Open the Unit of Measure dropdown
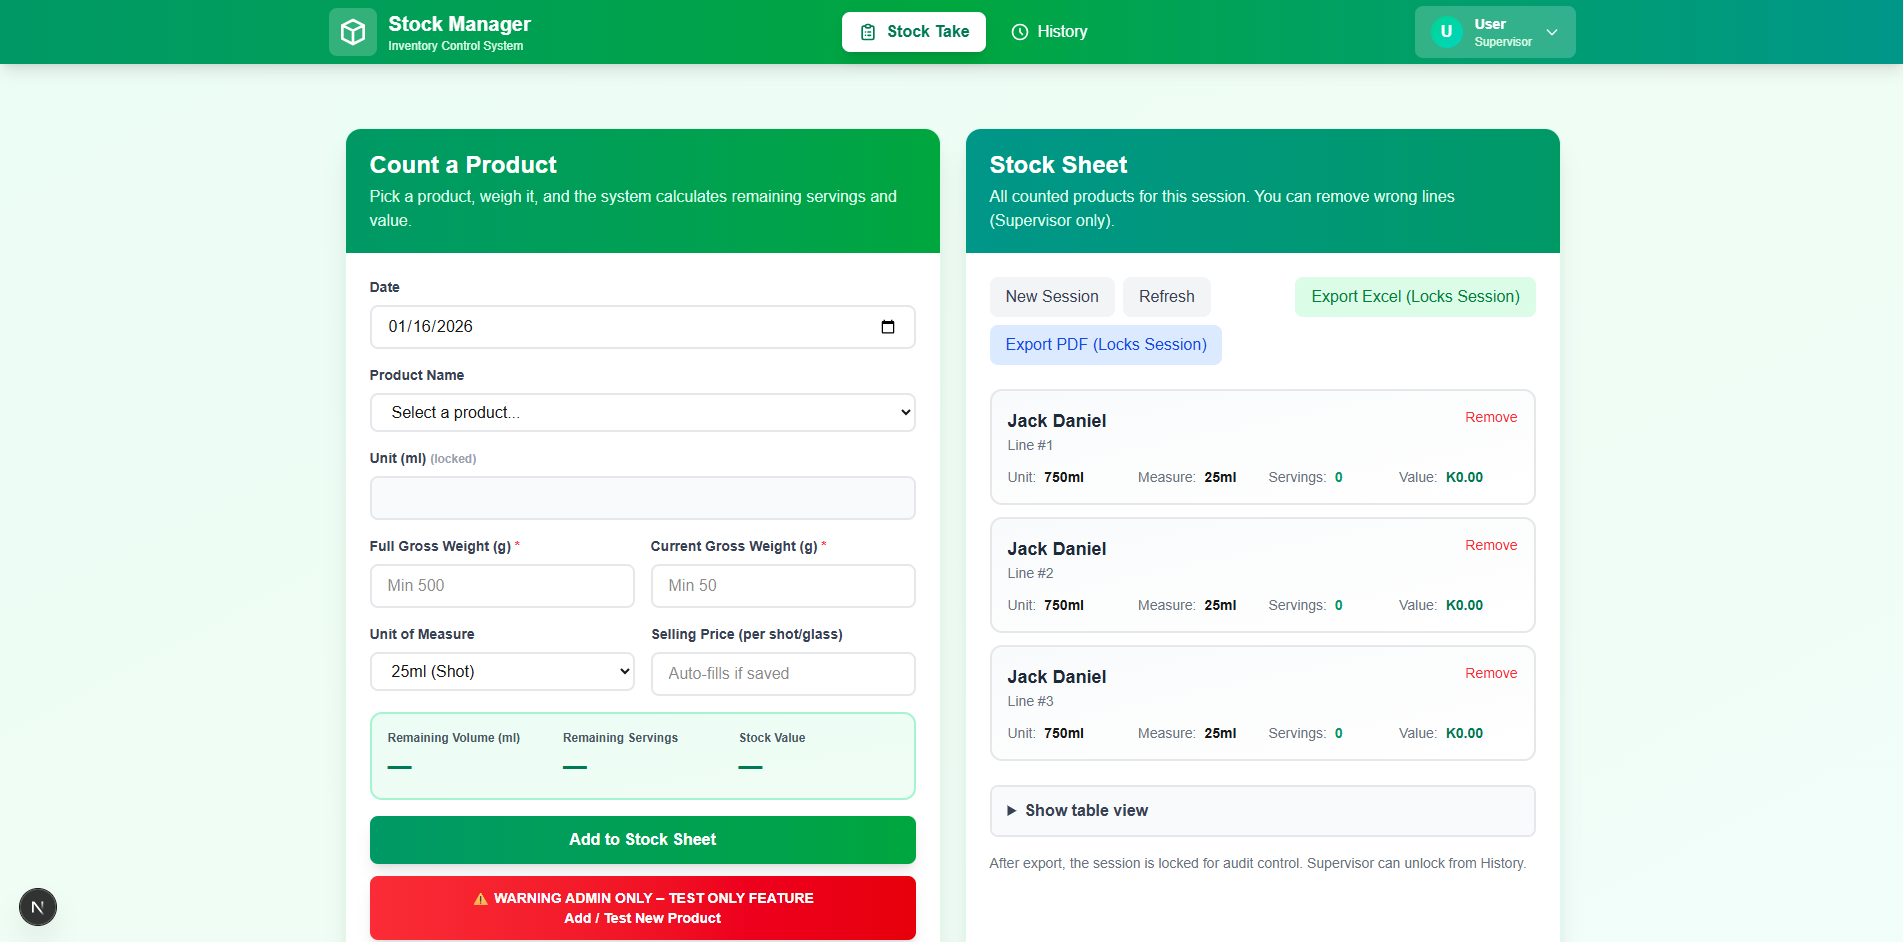Viewport: 1903px width, 942px height. click(x=502, y=671)
